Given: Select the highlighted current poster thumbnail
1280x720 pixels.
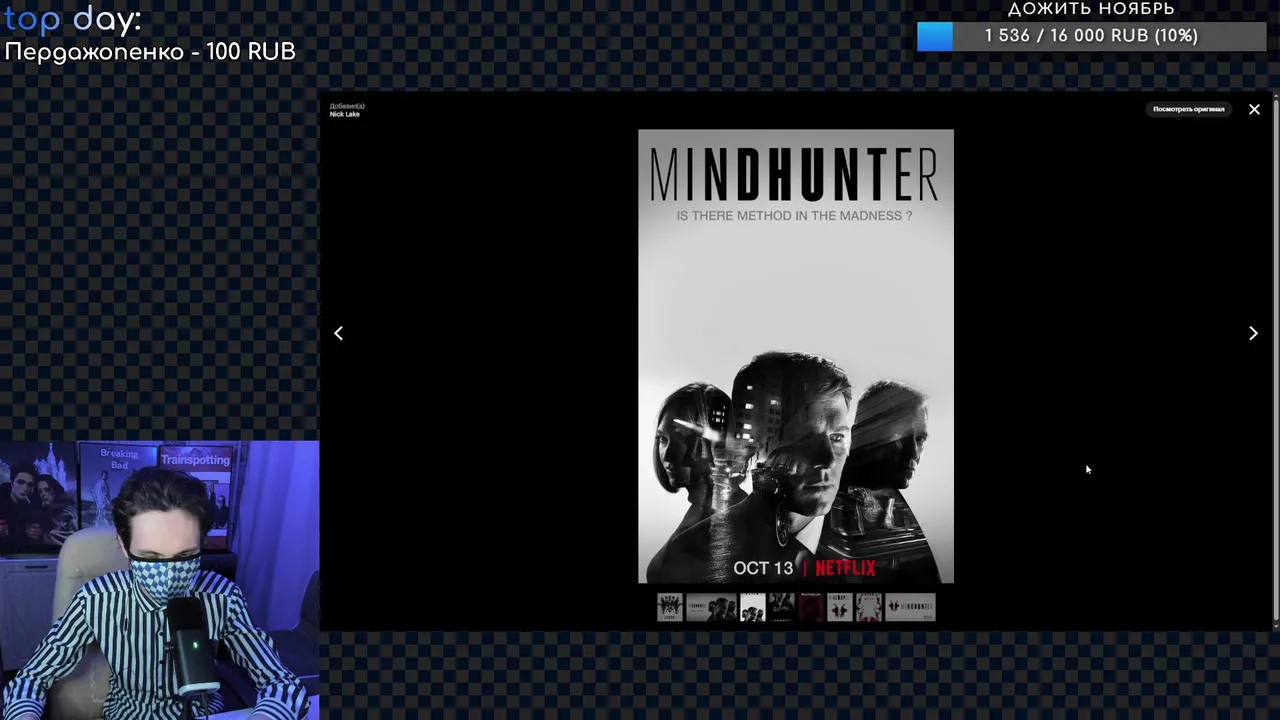Looking at the screenshot, I should (753, 607).
